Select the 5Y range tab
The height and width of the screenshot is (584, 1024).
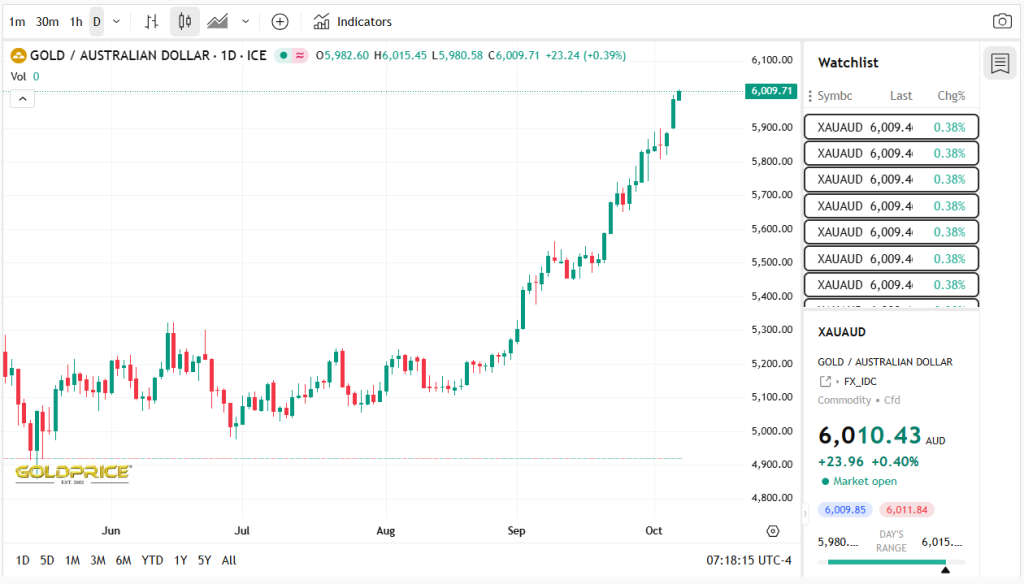click(203, 561)
